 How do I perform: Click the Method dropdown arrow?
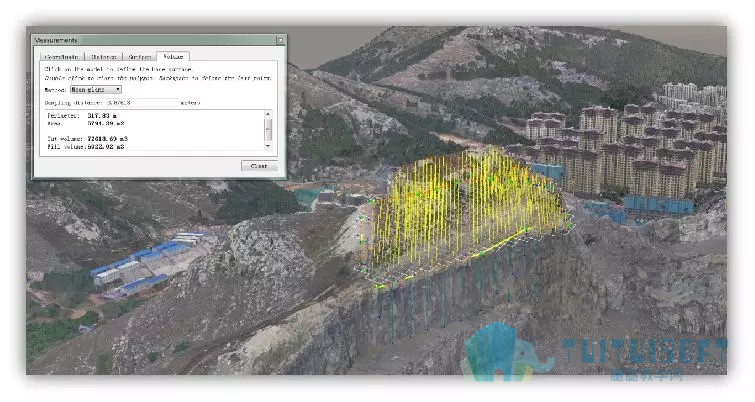[x=118, y=90]
